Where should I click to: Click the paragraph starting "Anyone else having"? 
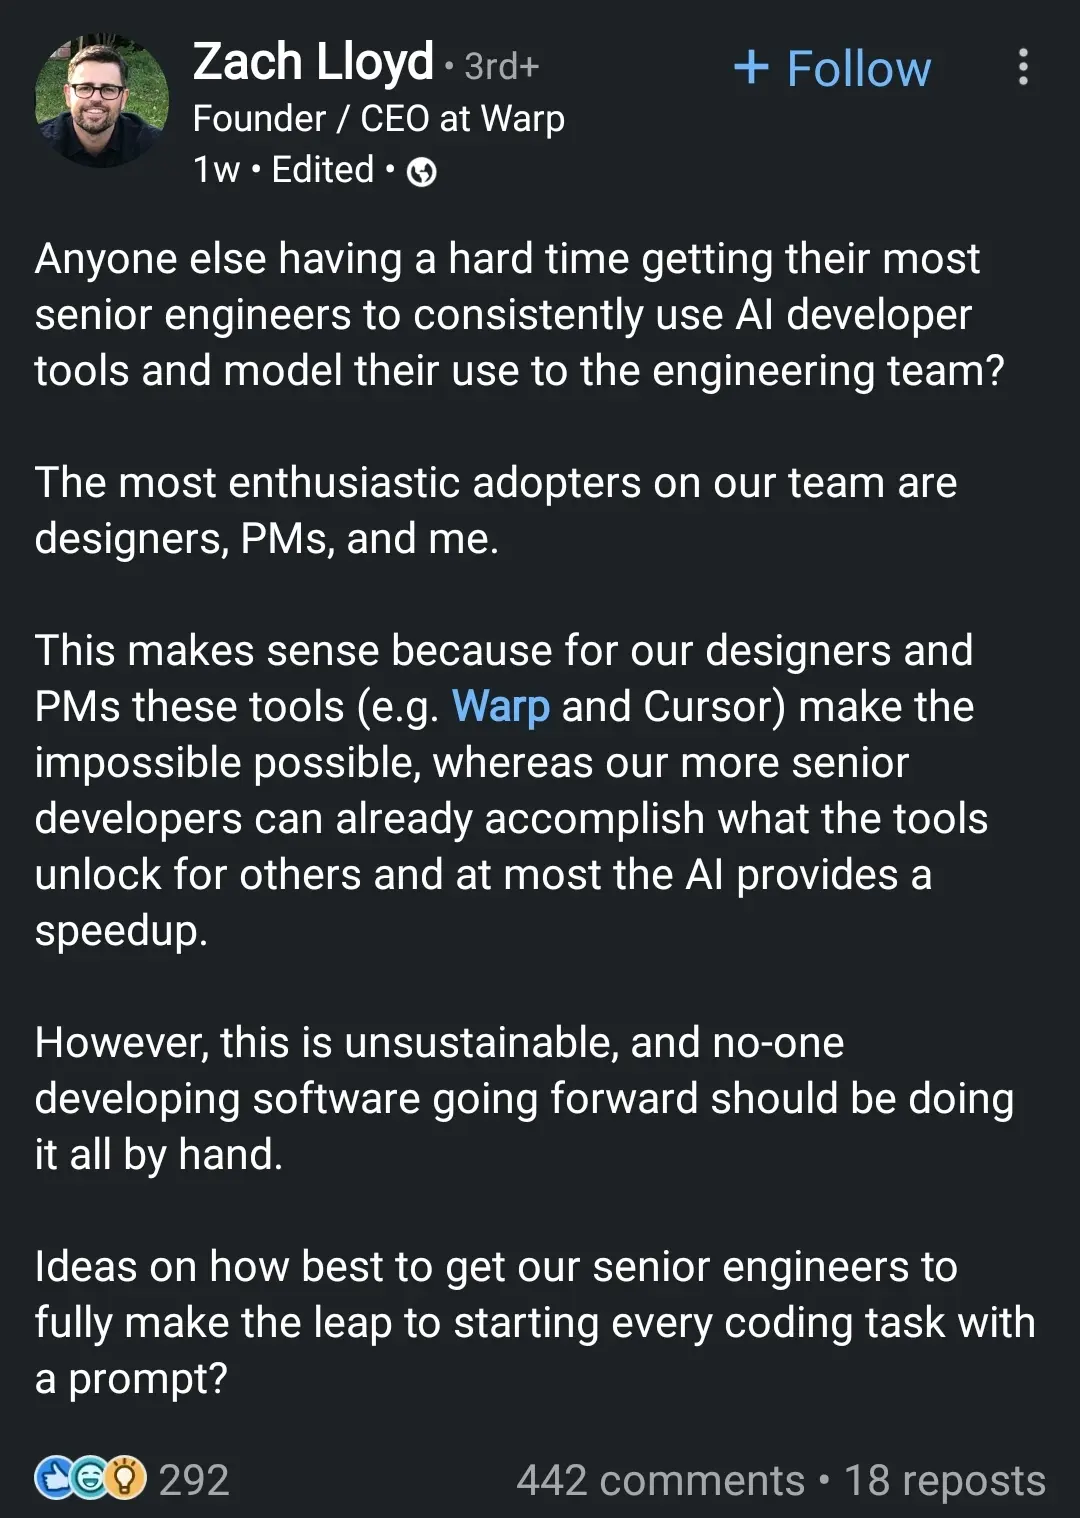click(x=519, y=314)
